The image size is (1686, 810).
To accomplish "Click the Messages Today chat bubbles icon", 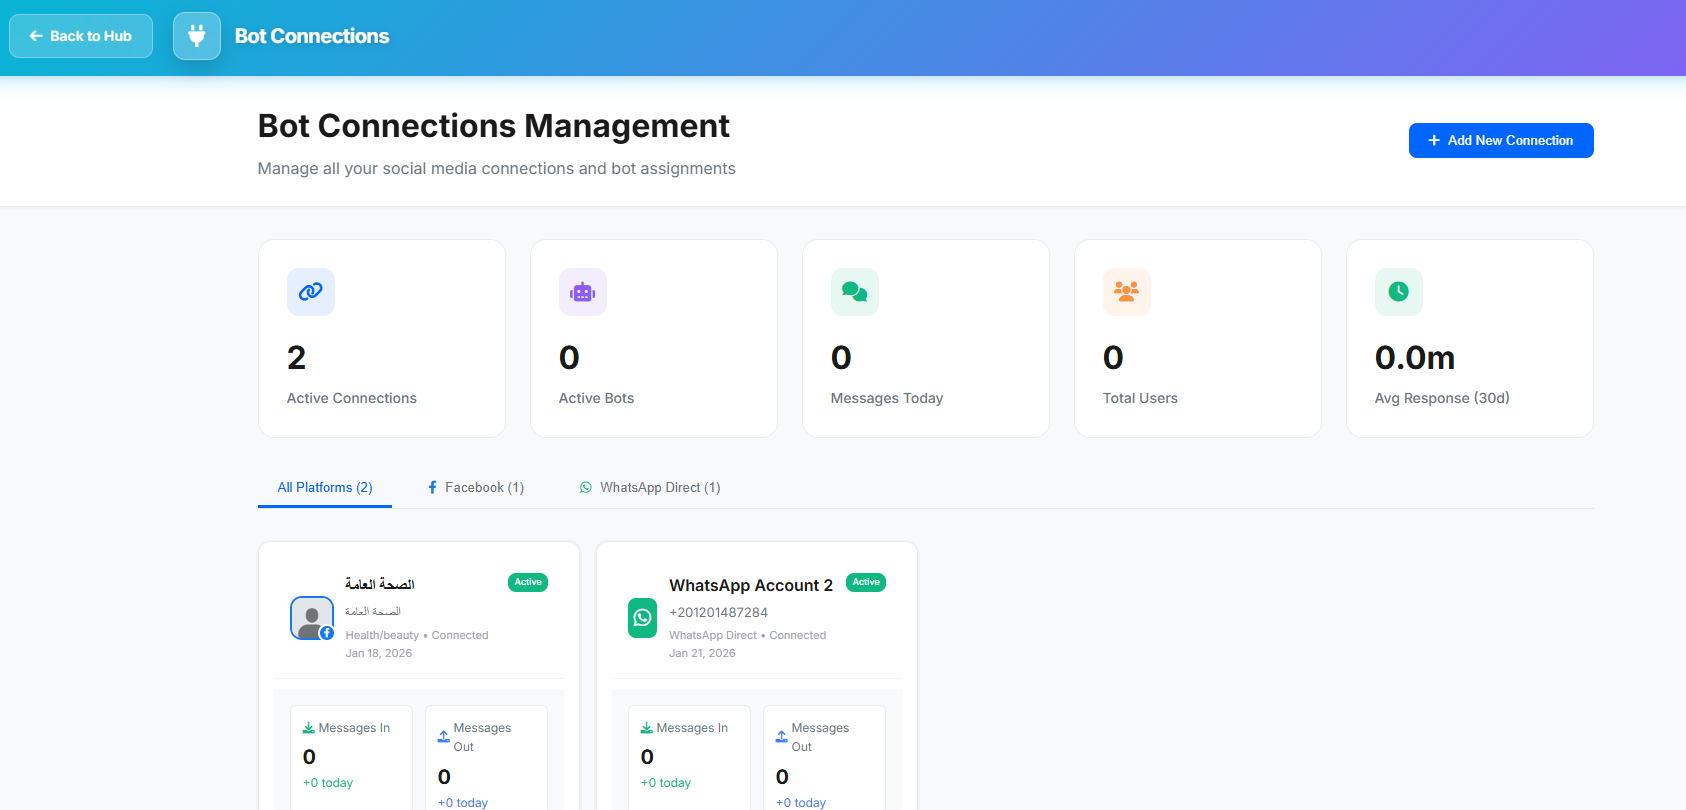I will pos(855,292).
